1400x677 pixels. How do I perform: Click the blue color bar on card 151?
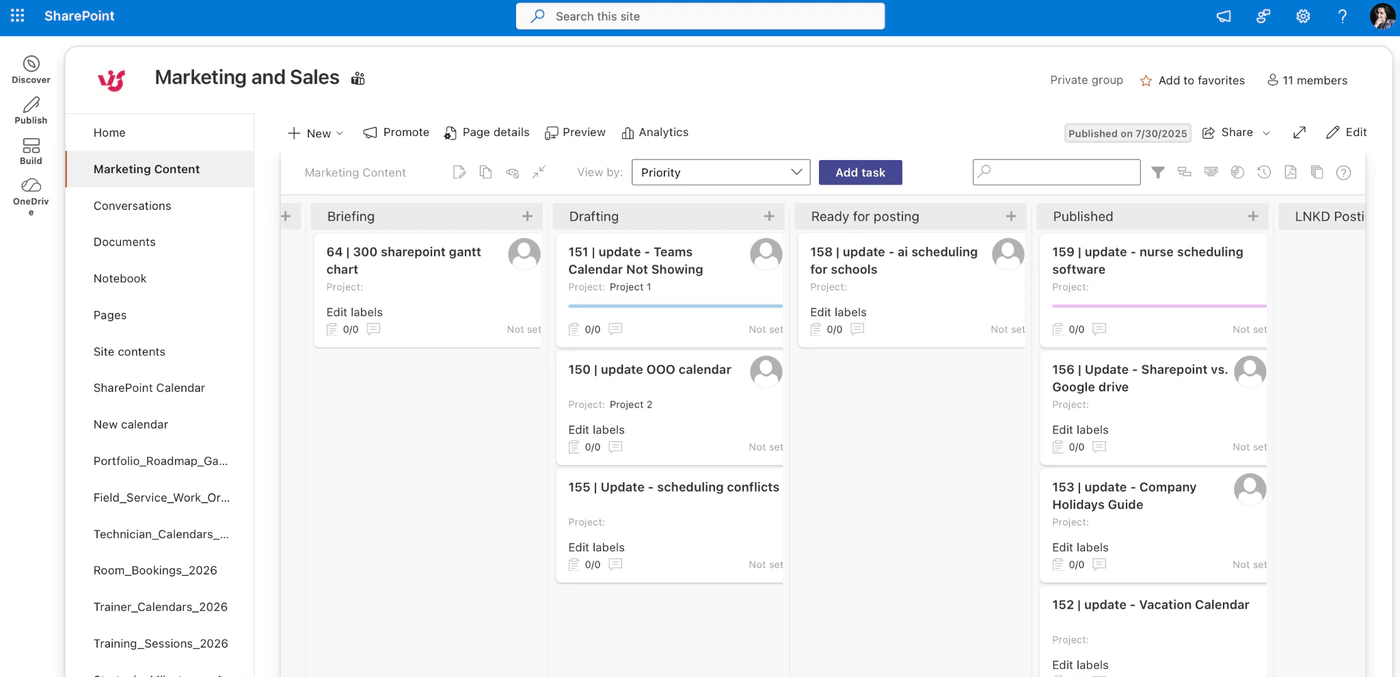(x=675, y=306)
